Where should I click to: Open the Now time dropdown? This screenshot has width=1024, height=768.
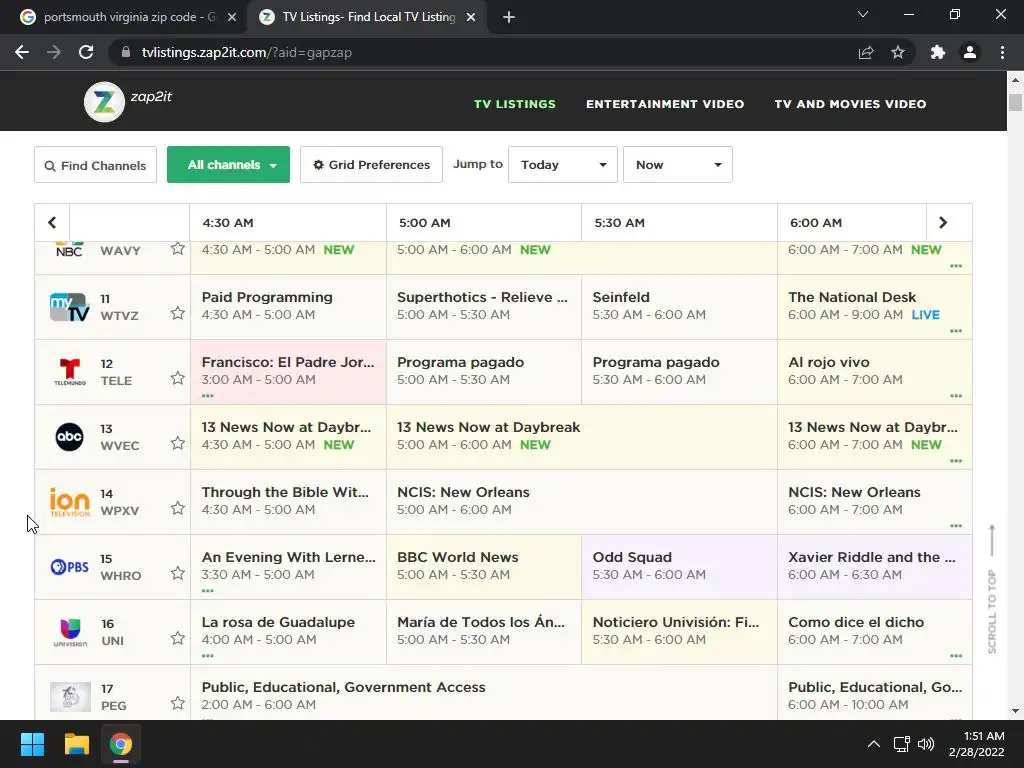tap(678, 165)
